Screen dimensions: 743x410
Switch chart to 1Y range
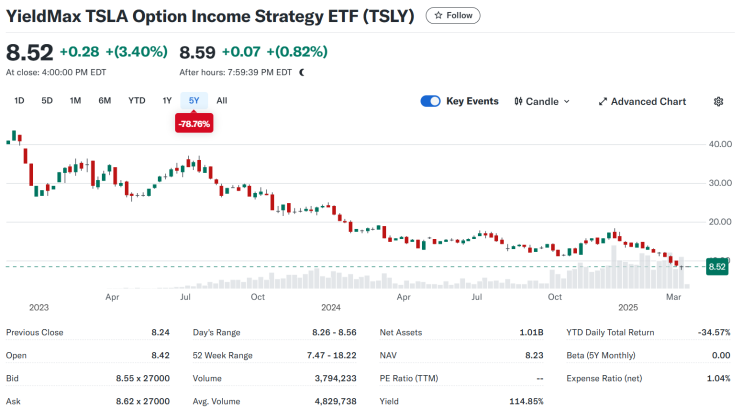click(x=167, y=100)
